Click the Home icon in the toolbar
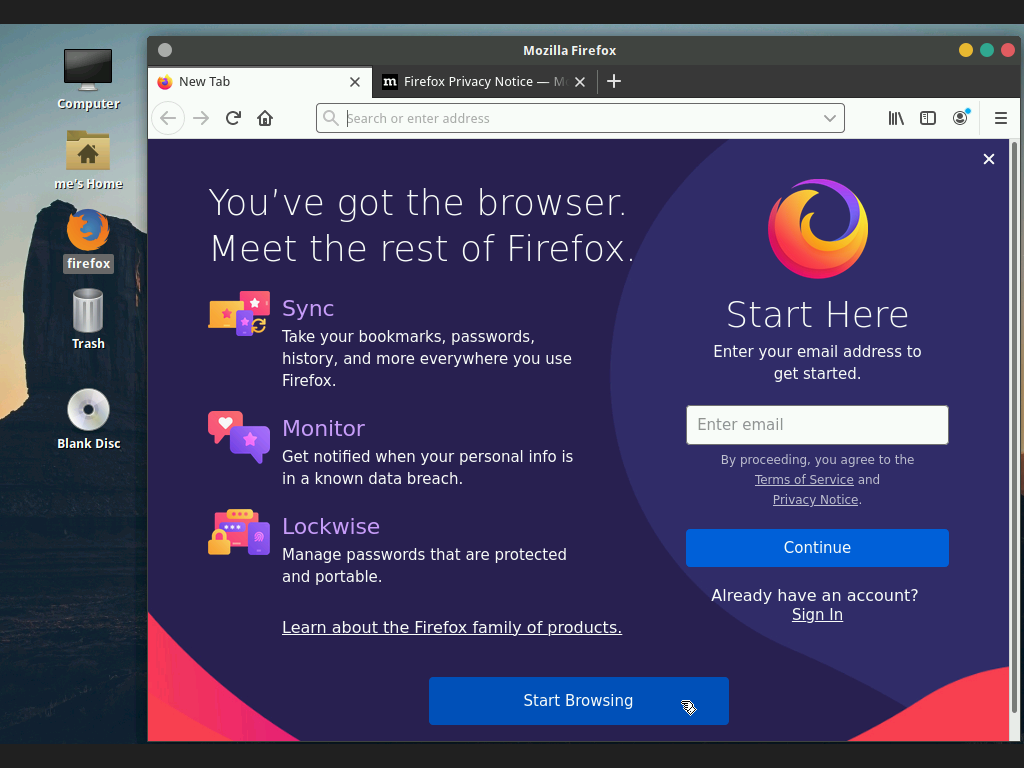 pos(264,118)
